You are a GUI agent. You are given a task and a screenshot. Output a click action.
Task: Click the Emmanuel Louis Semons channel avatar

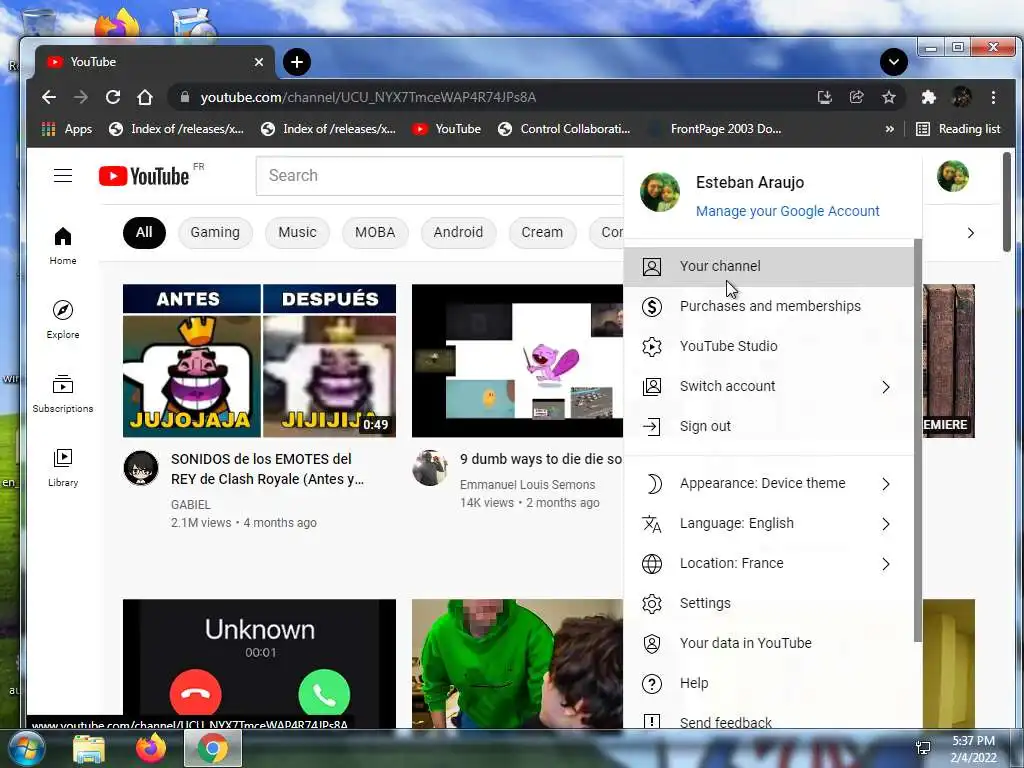click(430, 468)
